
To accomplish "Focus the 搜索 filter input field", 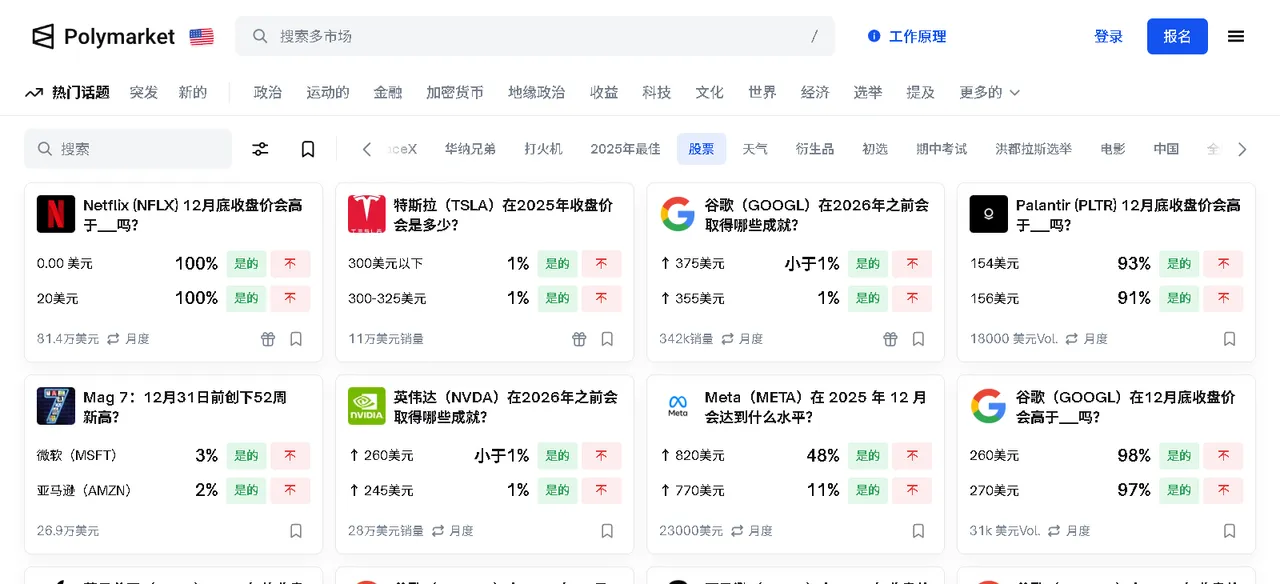I will tap(128, 149).
